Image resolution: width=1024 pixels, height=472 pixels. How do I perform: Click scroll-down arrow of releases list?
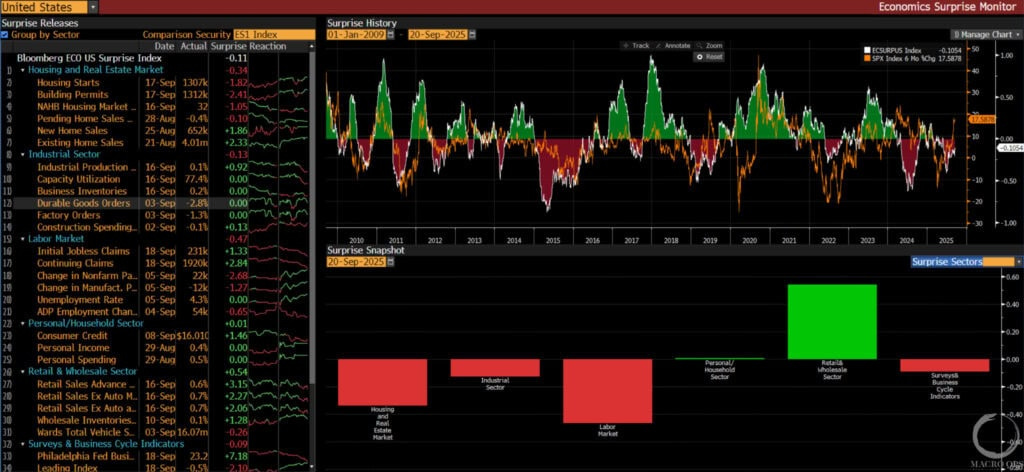pos(312,466)
